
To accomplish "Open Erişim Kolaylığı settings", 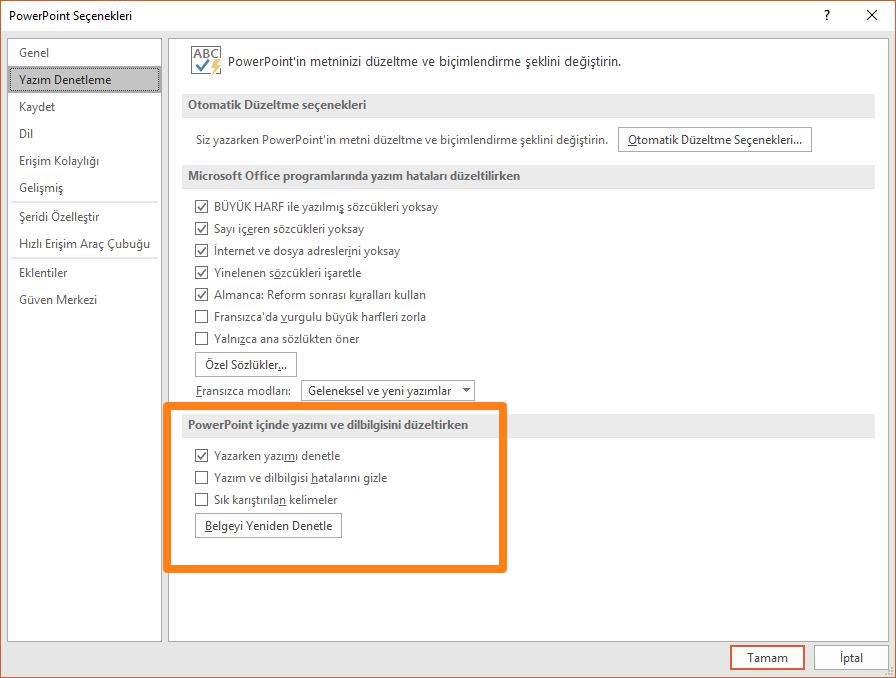I will 85,161.
